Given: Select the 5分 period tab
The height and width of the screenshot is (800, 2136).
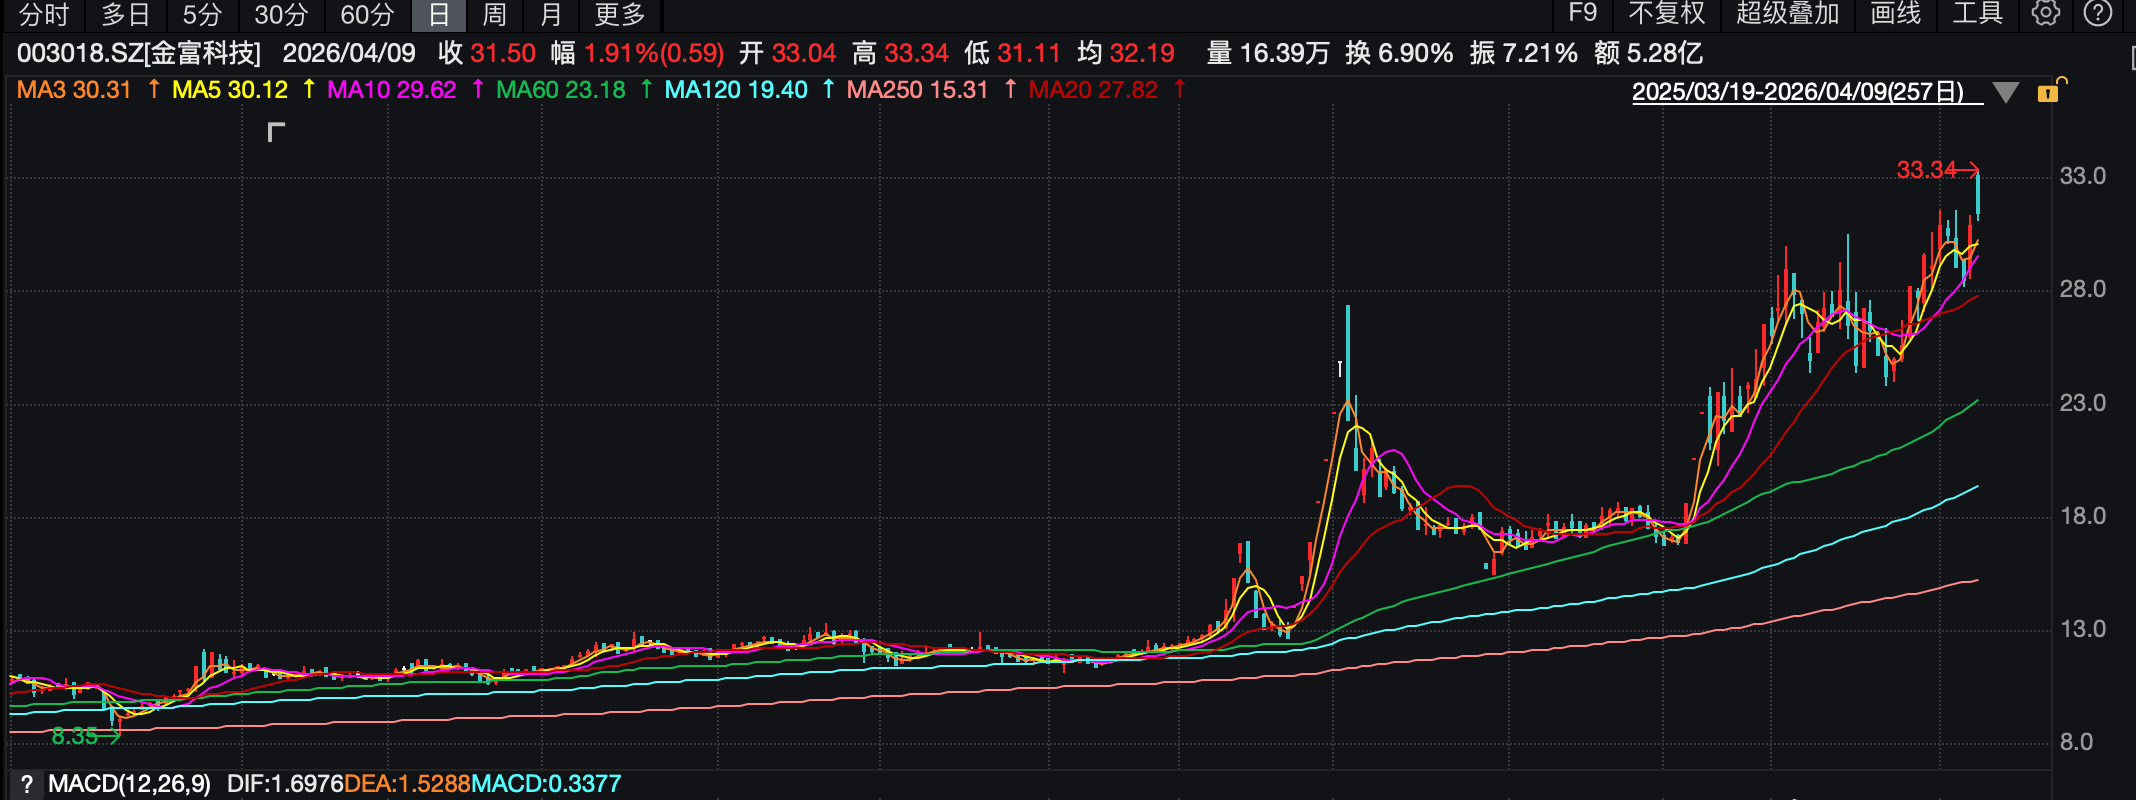Looking at the screenshot, I should pyautogui.click(x=202, y=15).
